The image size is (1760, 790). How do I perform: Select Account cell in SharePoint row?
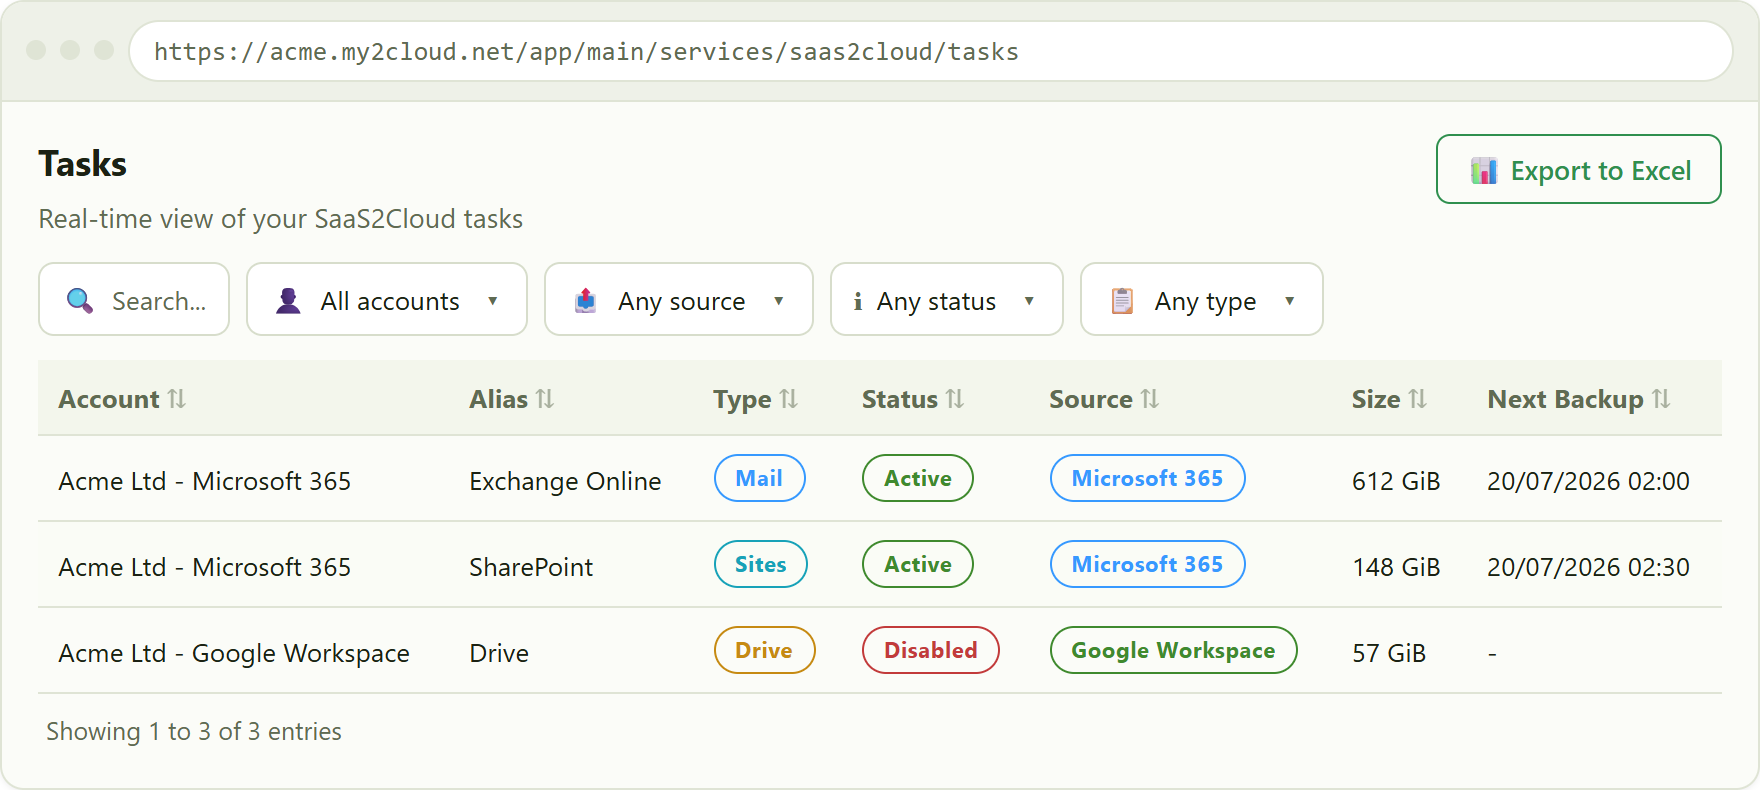(x=205, y=567)
